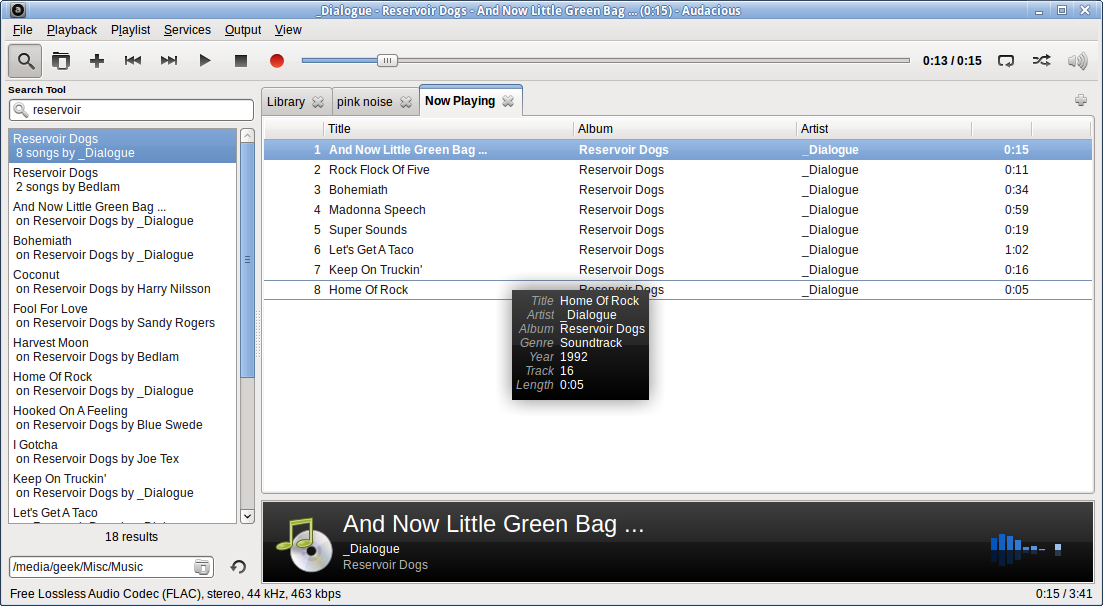Image resolution: width=1103 pixels, height=606 pixels.
Task: Skip to next track
Action: click(169, 61)
